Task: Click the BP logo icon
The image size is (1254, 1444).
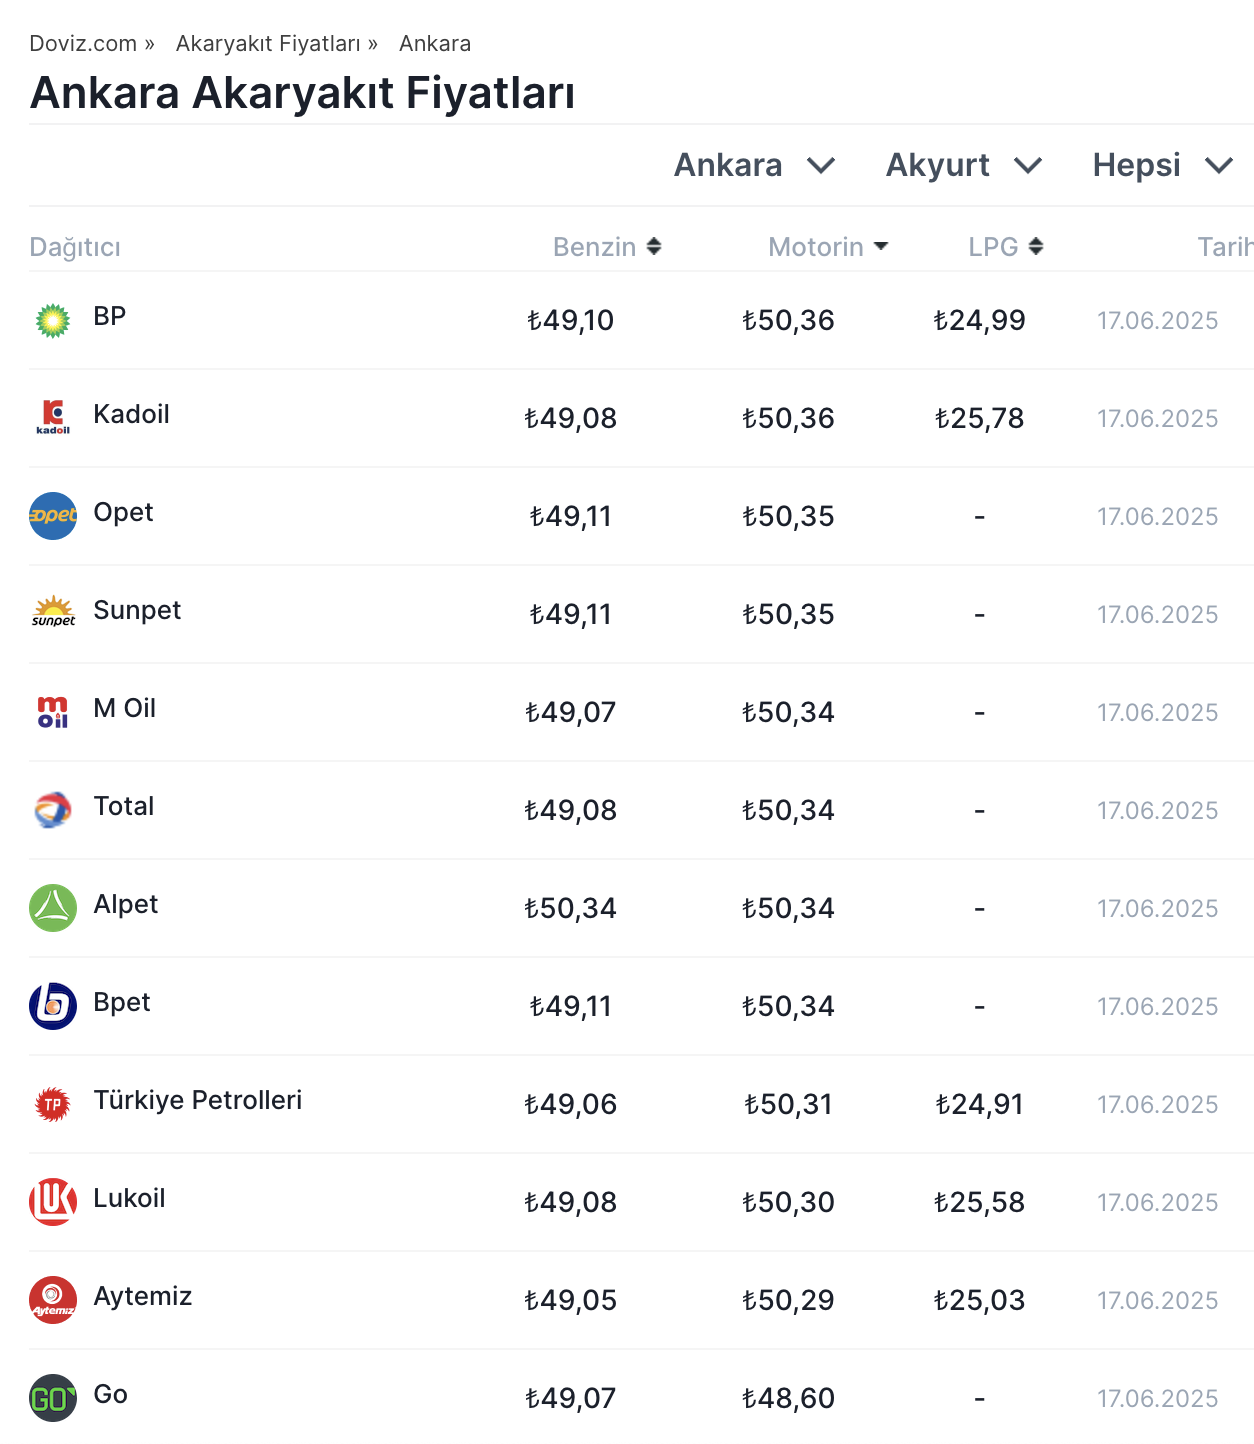Action: (53, 321)
